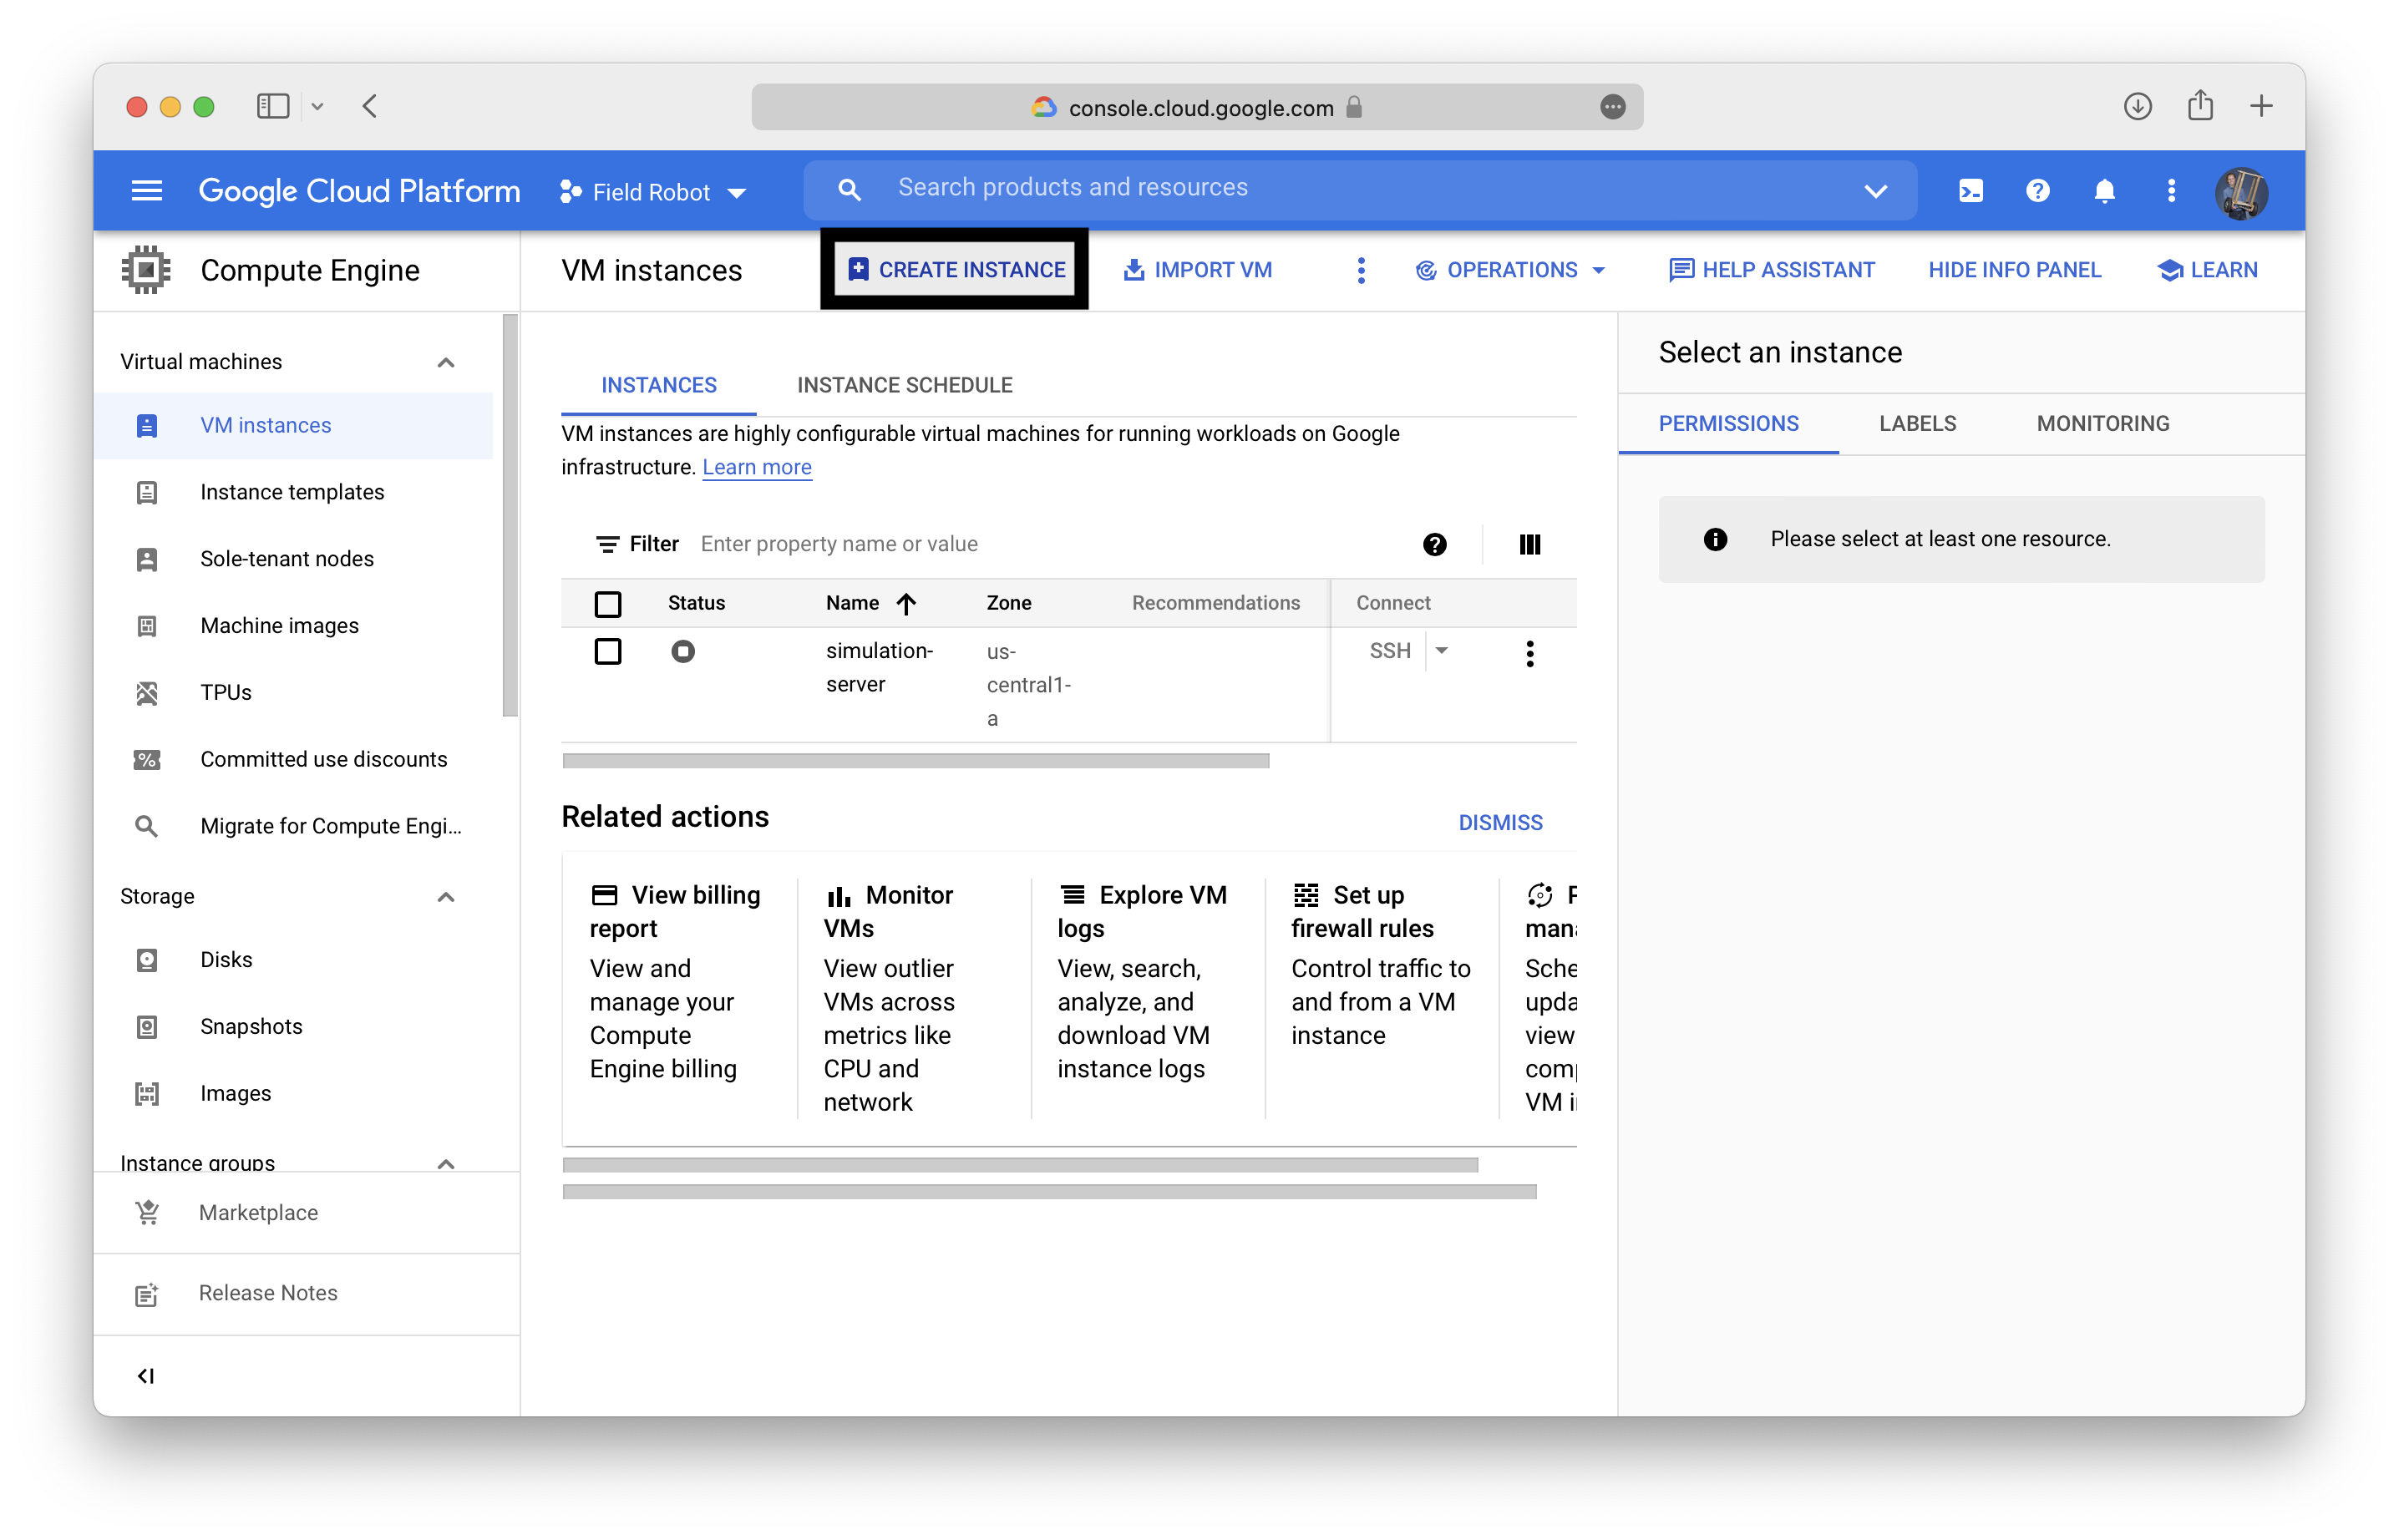Collapse the Virtual machines section
The image size is (2399, 1540).
(446, 362)
